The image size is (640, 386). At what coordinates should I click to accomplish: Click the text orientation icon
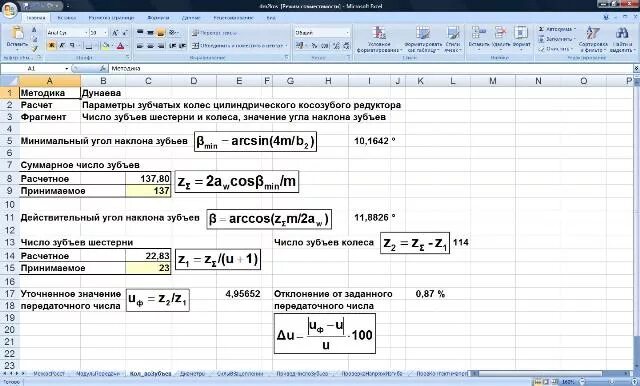point(173,33)
